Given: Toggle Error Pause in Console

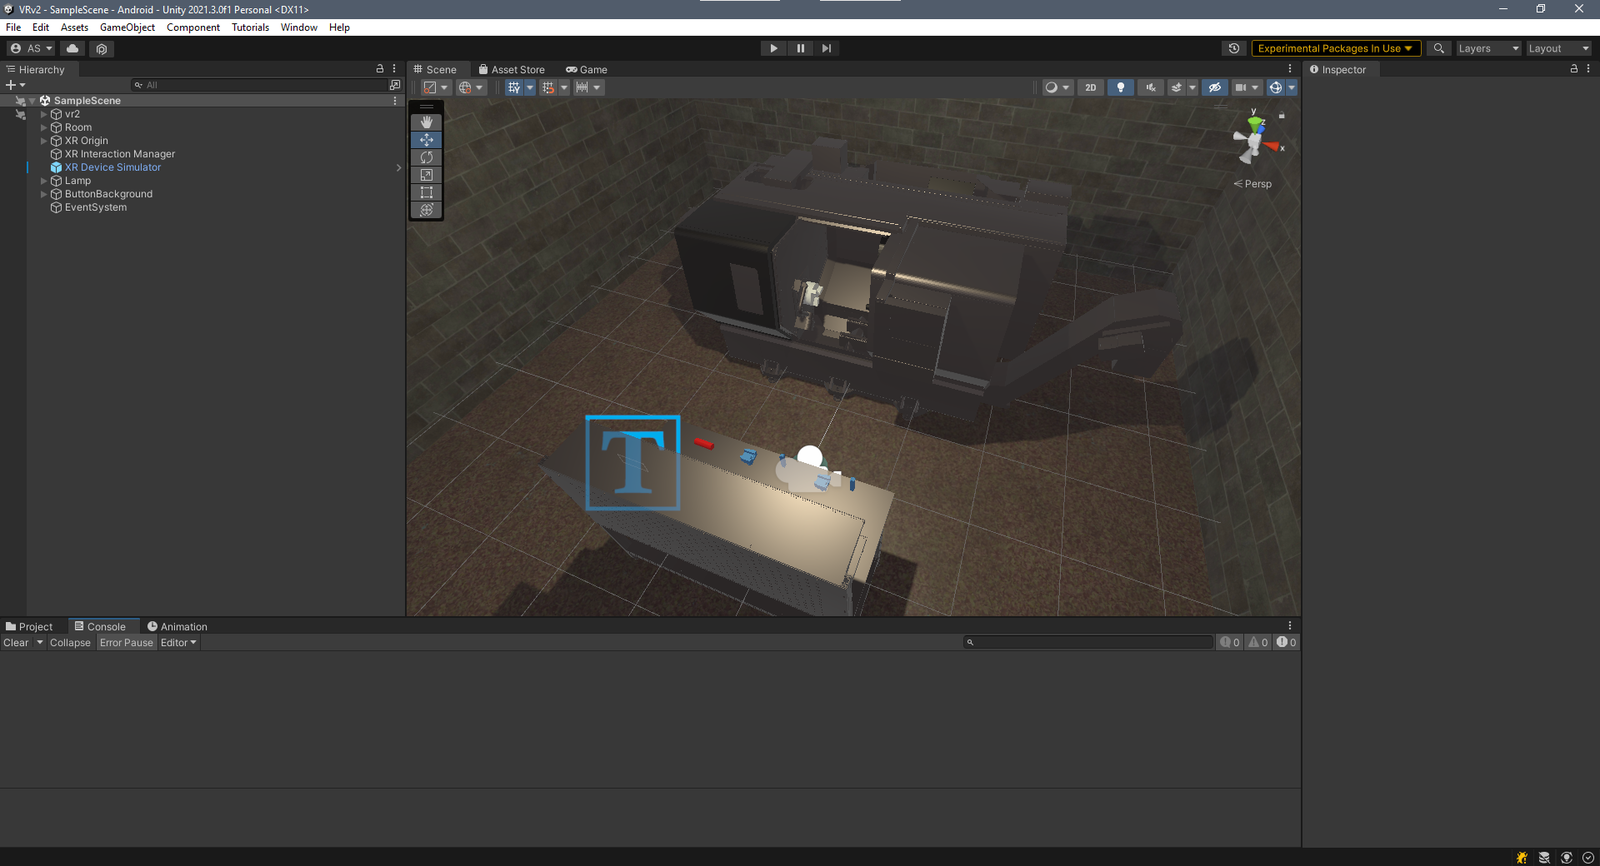Looking at the screenshot, I should pyautogui.click(x=126, y=643).
